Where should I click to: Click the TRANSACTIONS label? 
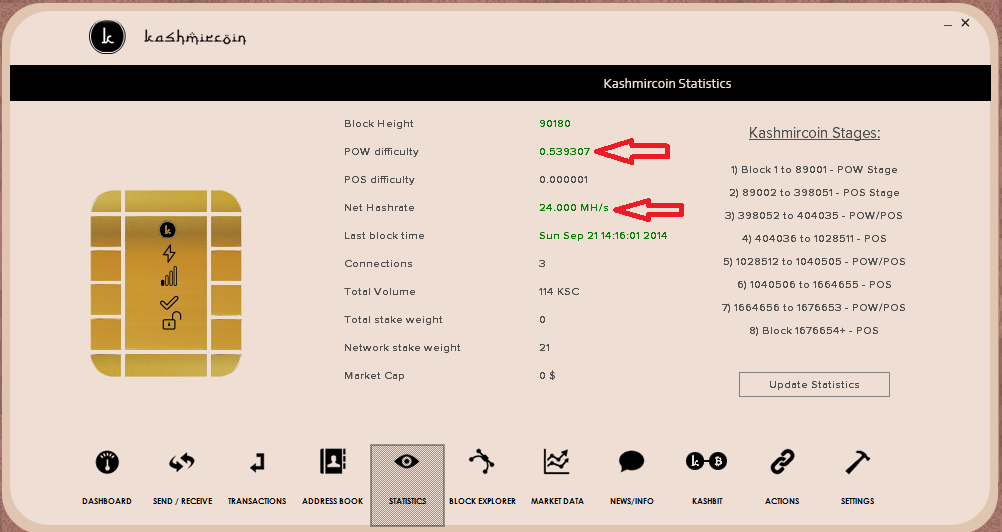257,501
